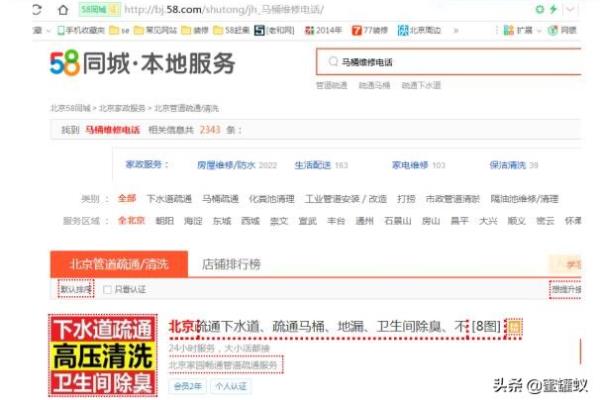
Task: Click the green circle icon in address bar
Action: tap(540, 9)
